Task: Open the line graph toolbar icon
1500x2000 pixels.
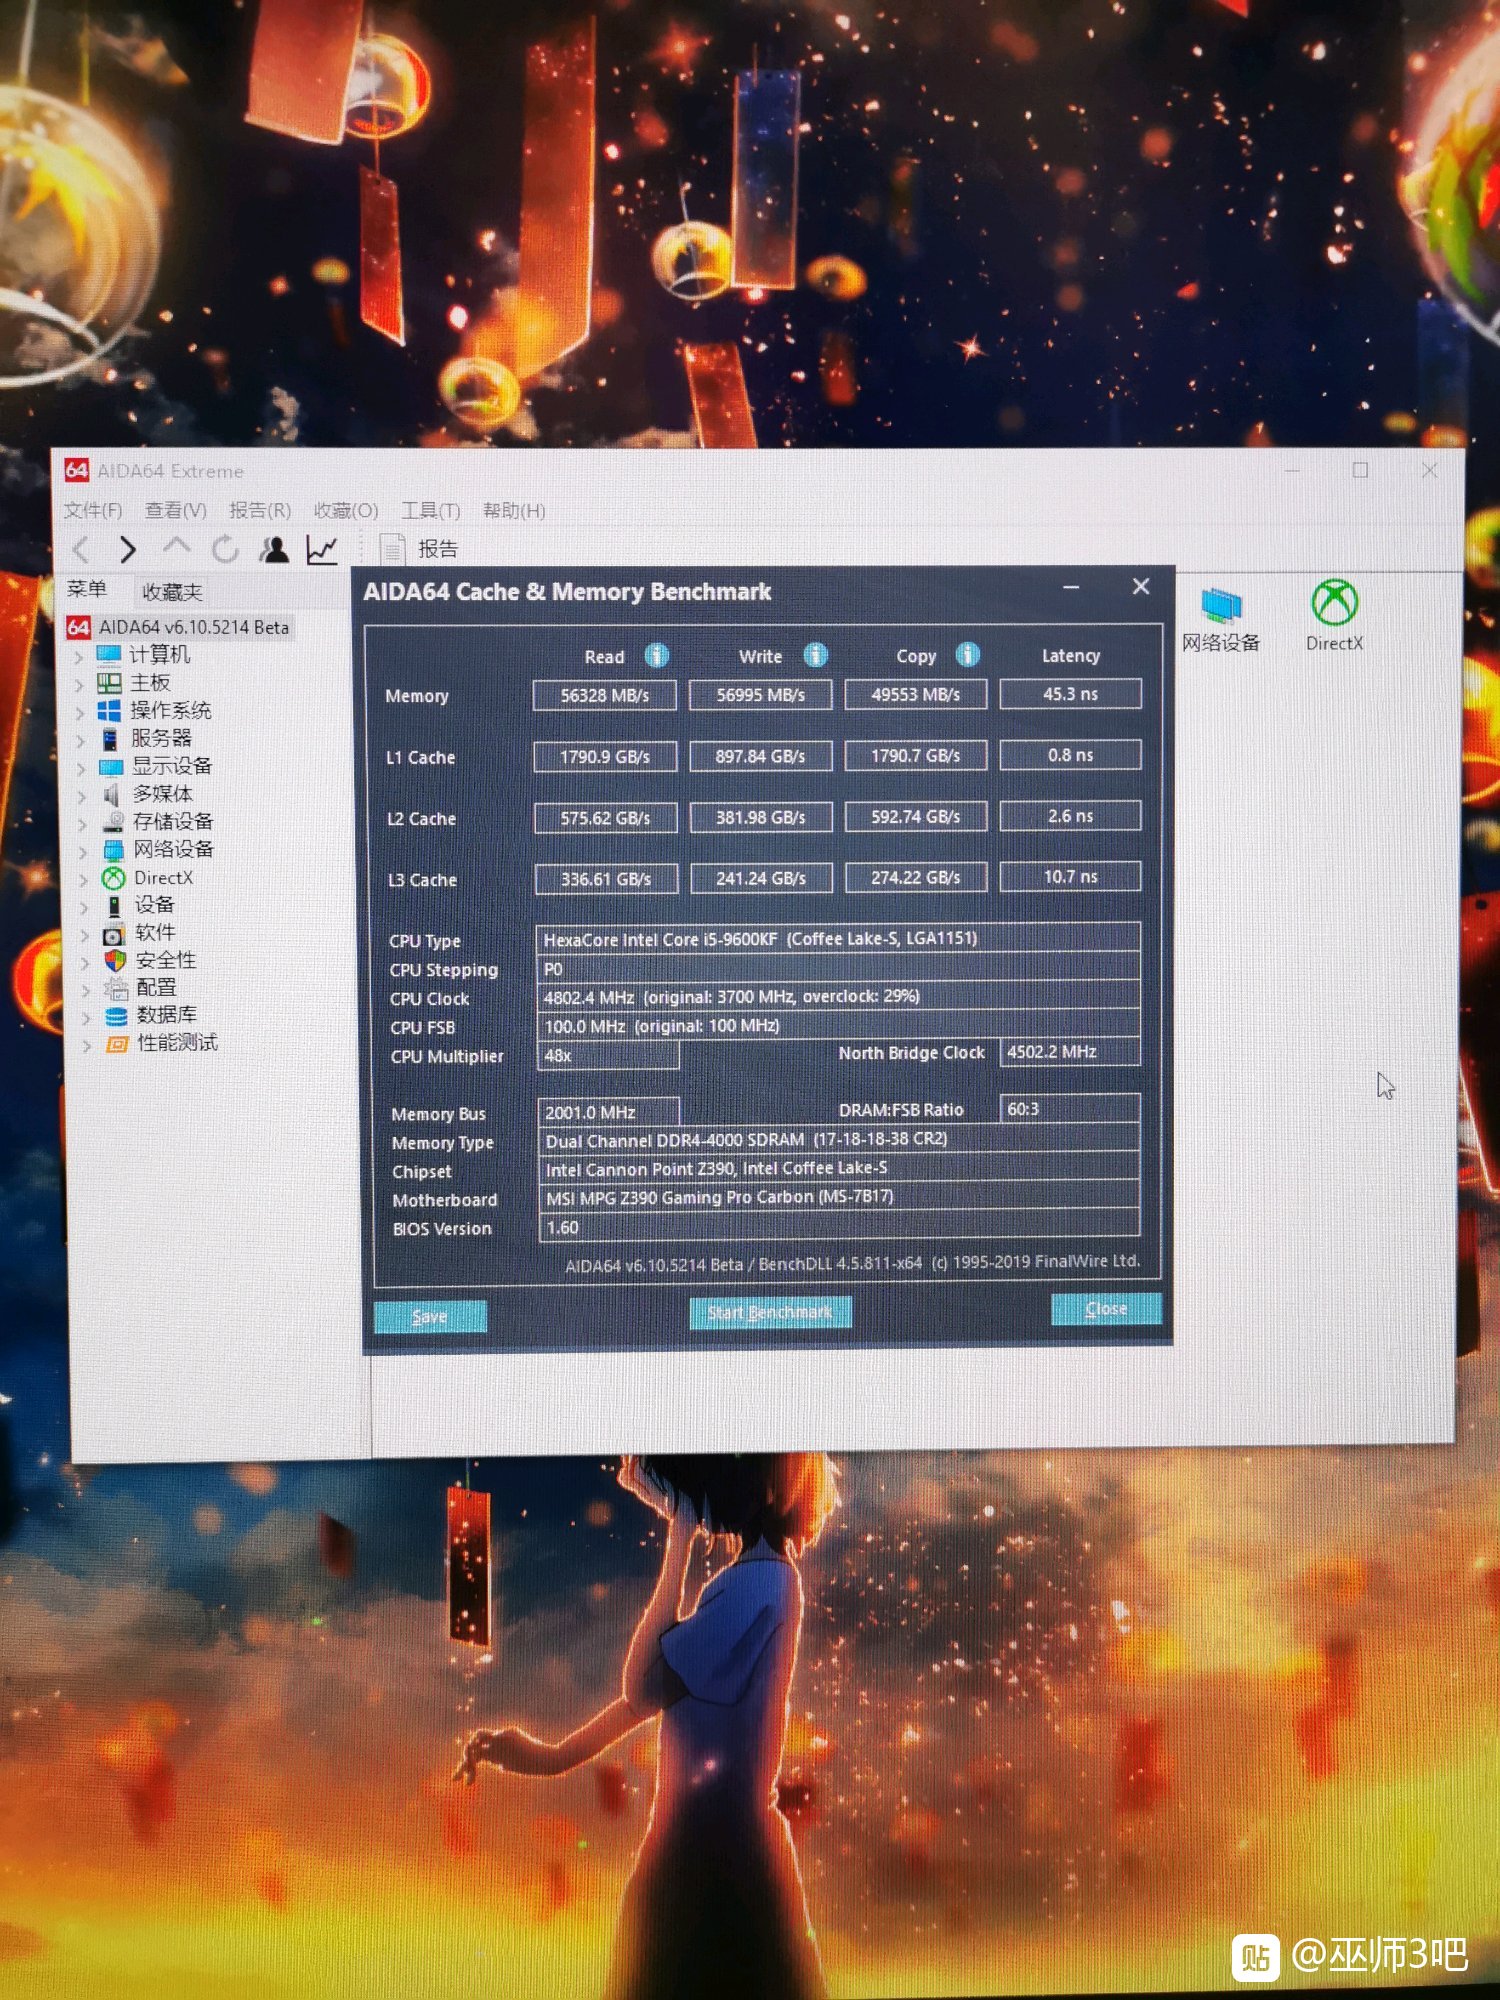Action: 322,548
